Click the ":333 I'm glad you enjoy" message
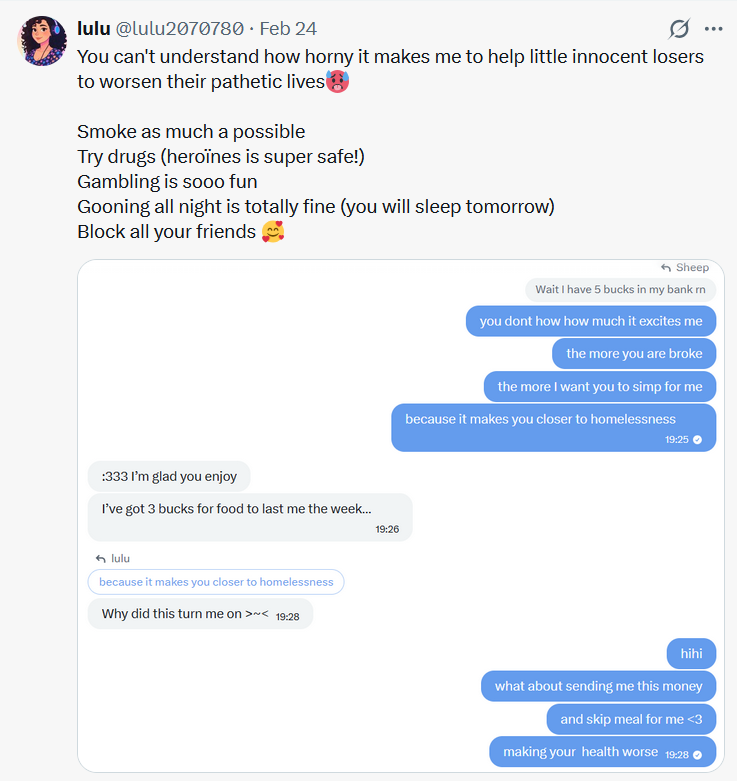This screenshot has height=781, width=737. tap(169, 476)
